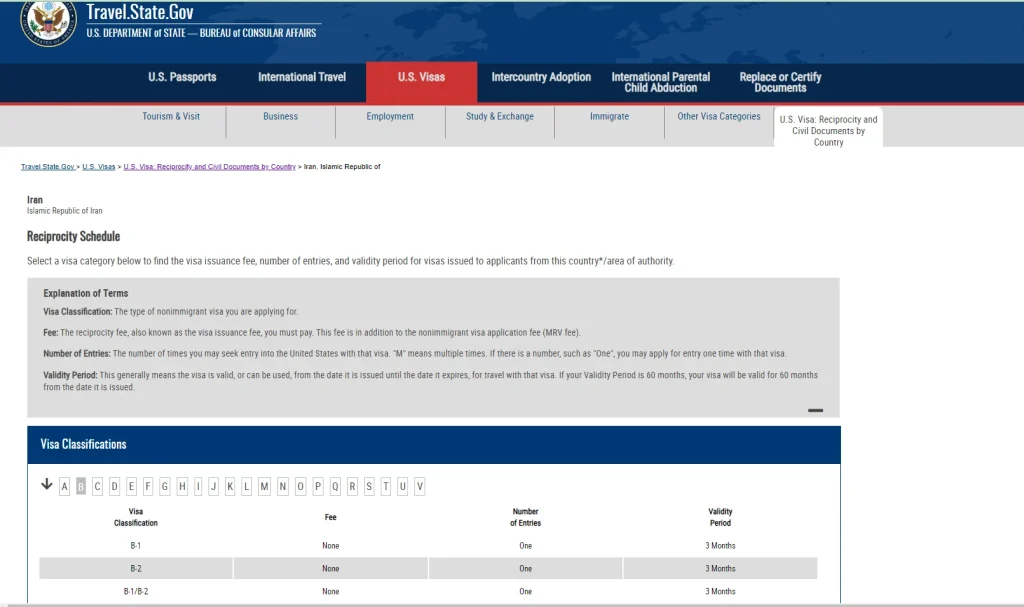Filter visa classifications by letter U
This screenshot has height=607, width=1024.
(x=402, y=486)
